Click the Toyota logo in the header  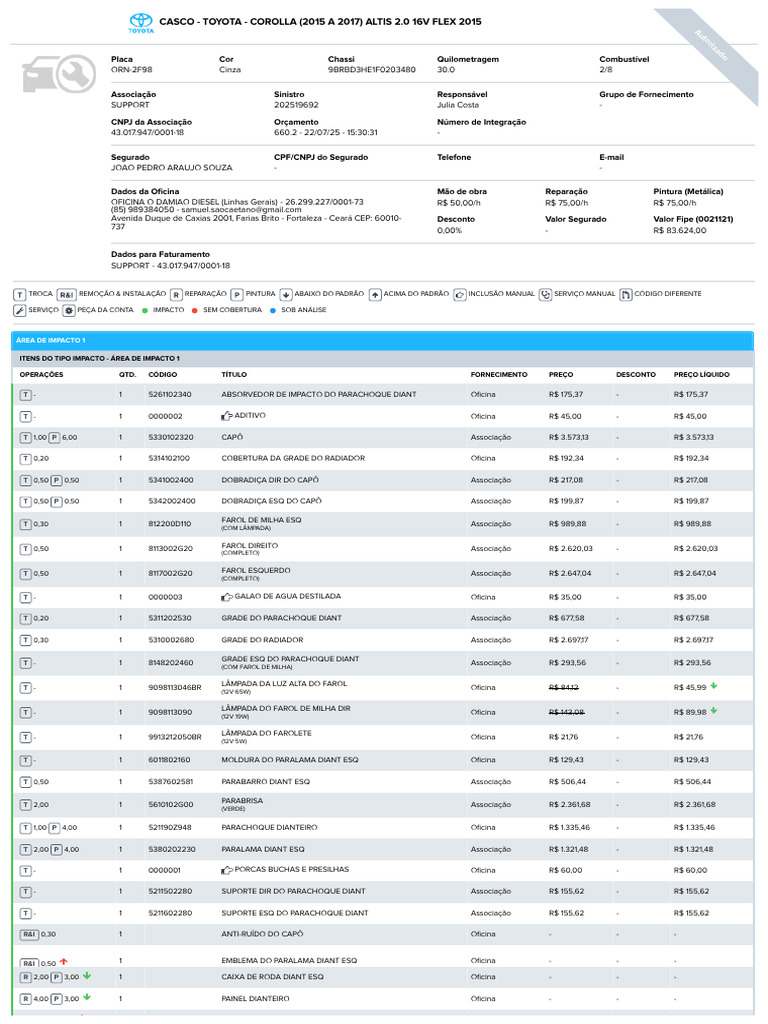(x=140, y=23)
